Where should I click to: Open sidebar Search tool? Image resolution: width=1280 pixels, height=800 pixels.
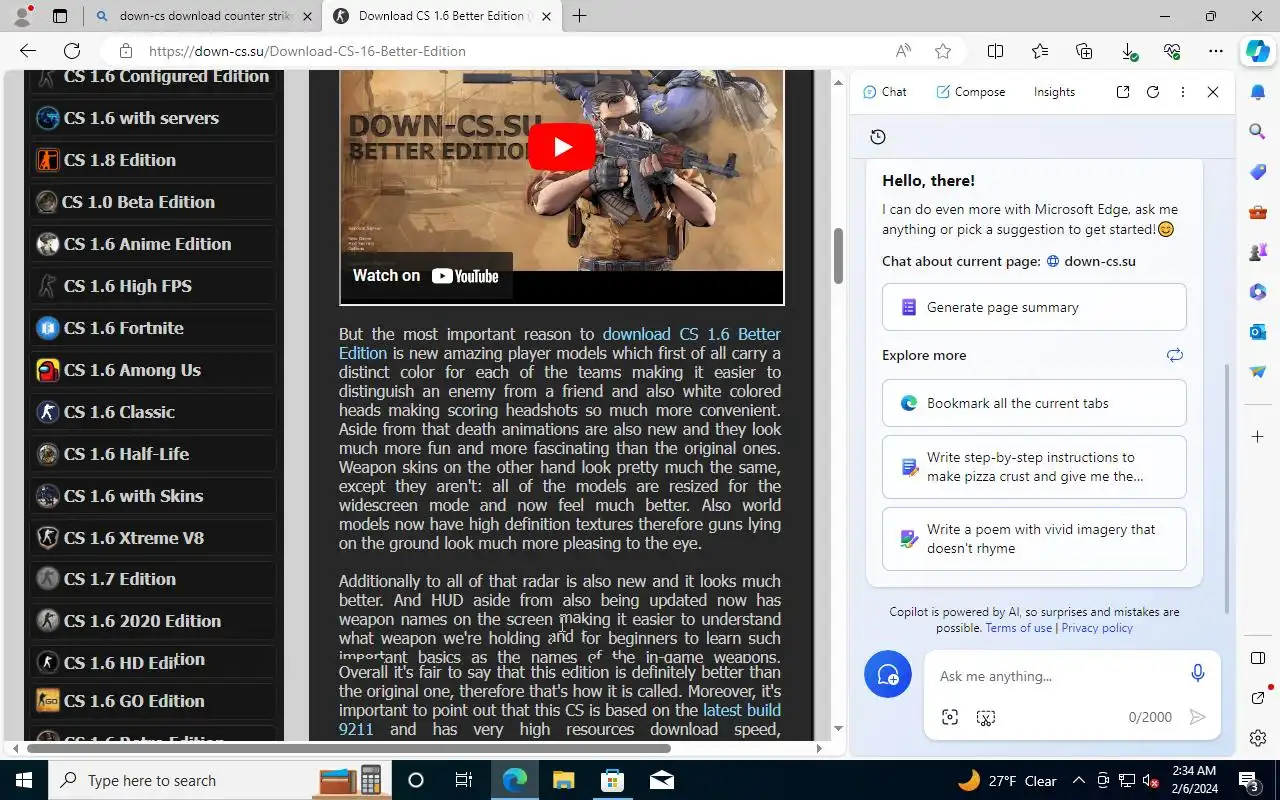point(1258,131)
